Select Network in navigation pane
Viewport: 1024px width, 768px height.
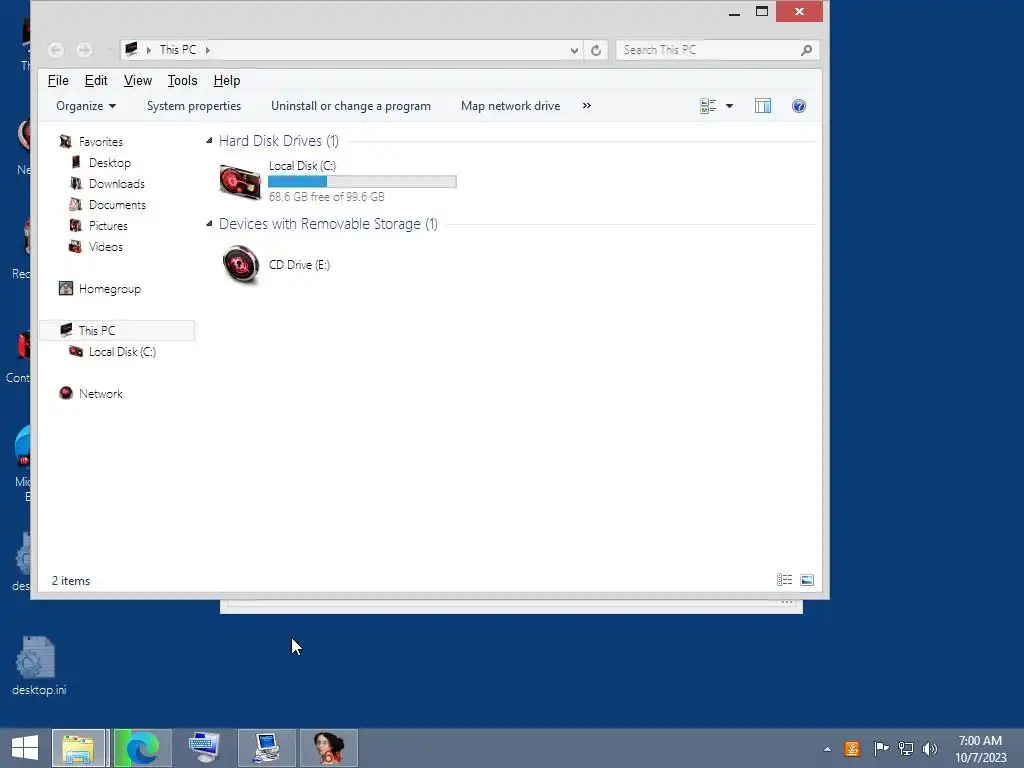pos(101,393)
